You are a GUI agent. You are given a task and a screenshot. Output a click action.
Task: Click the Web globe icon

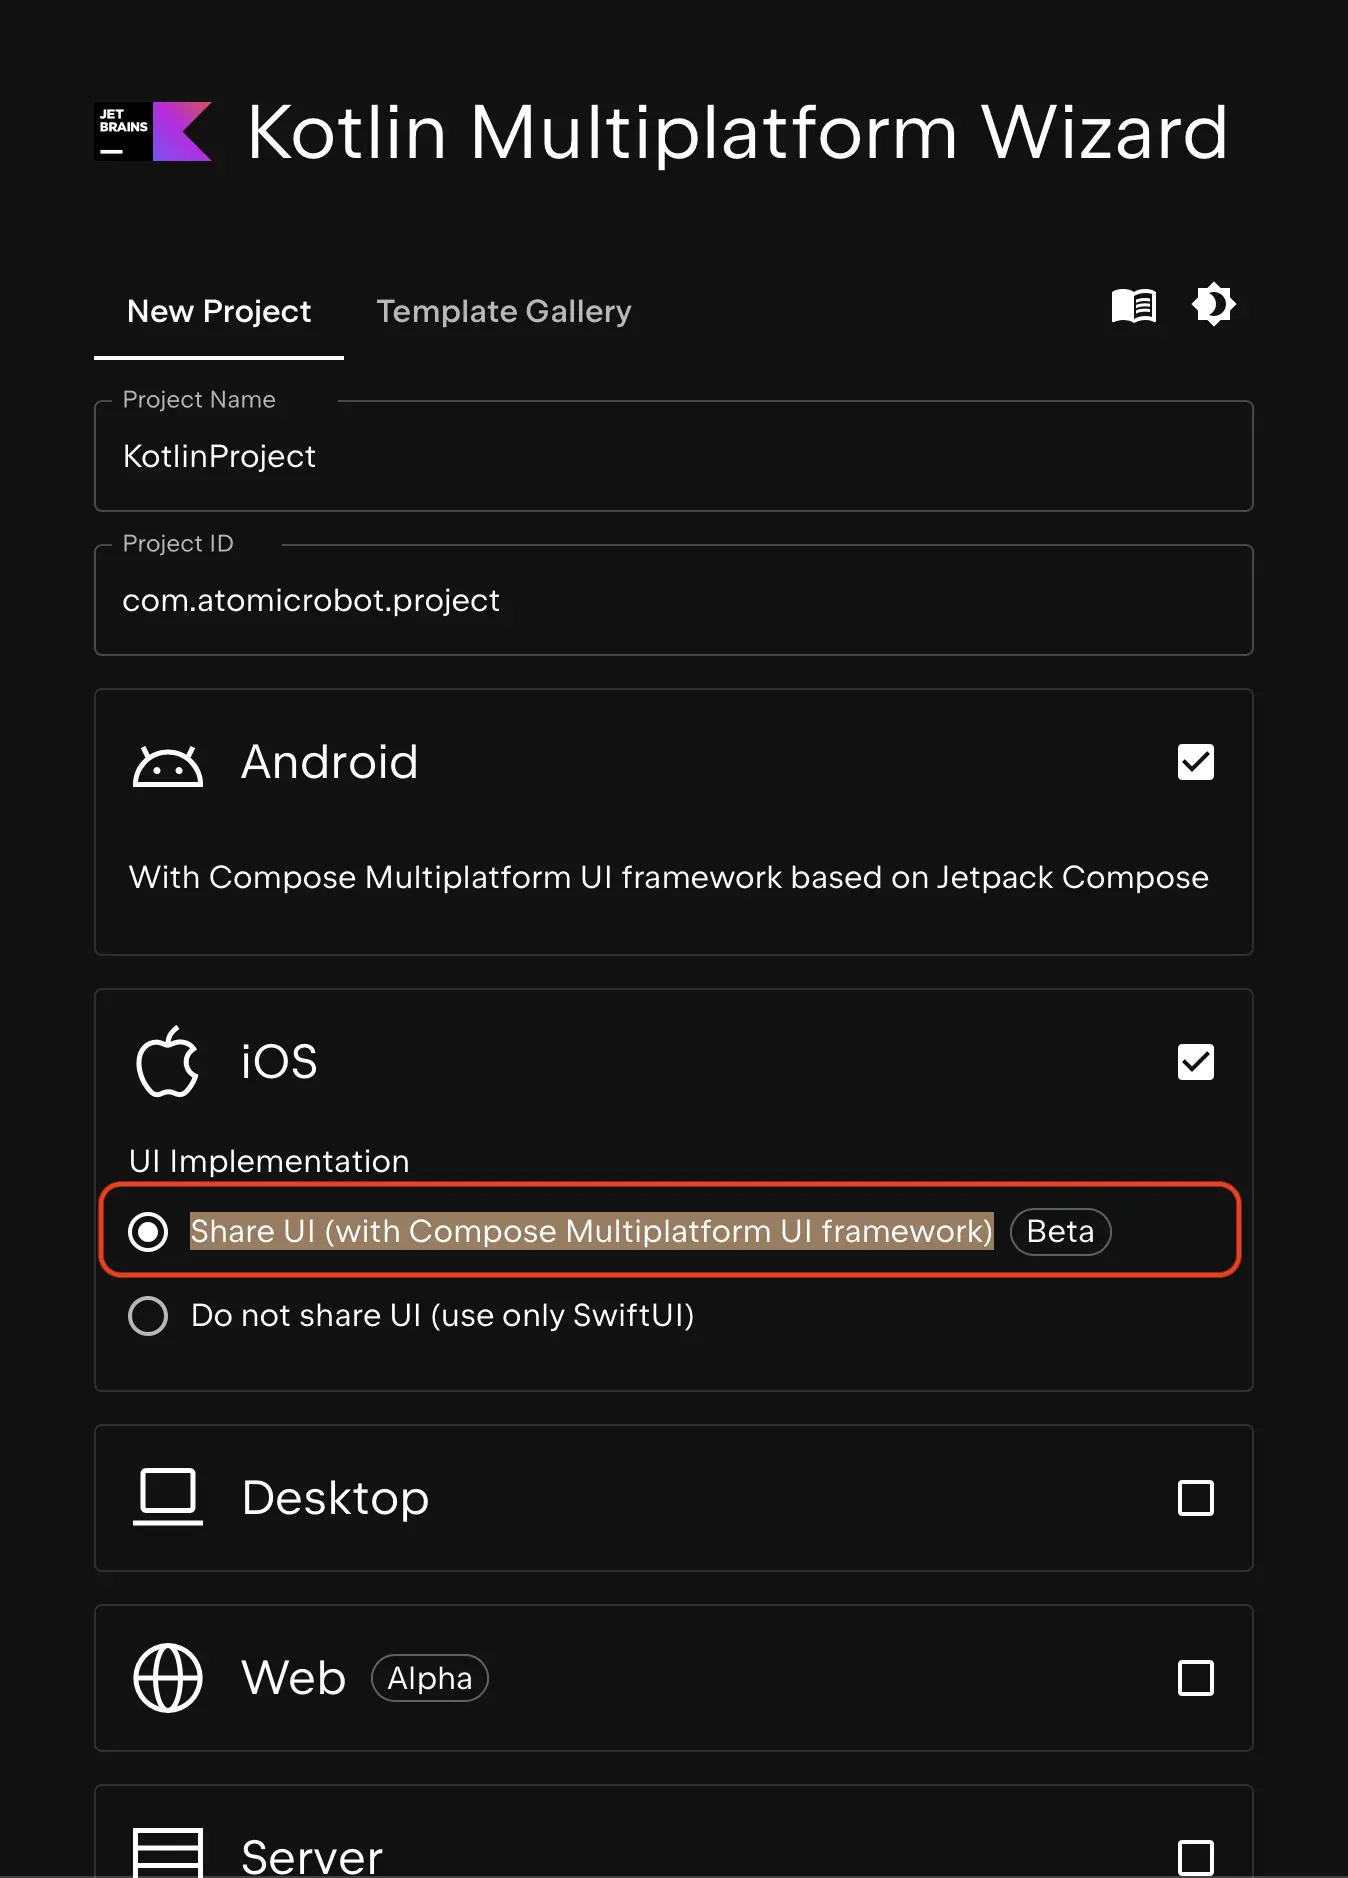tap(168, 1678)
